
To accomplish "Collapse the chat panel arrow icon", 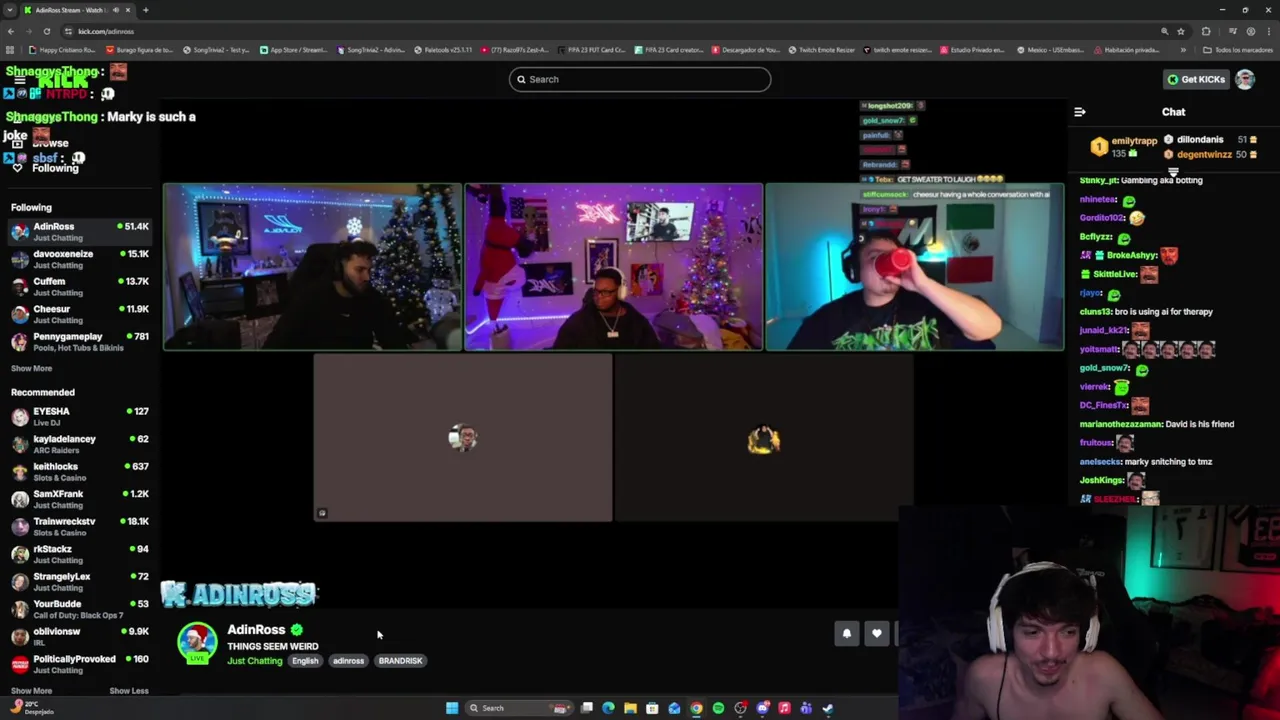I will pyautogui.click(x=1079, y=112).
